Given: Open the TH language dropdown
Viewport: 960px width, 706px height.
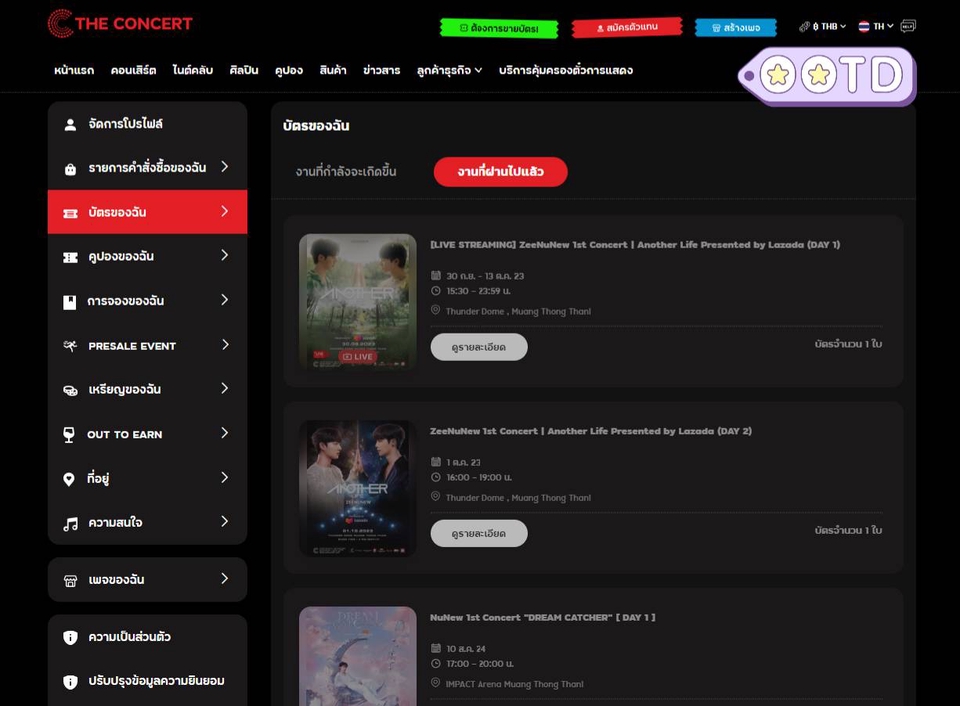Looking at the screenshot, I should click(x=876, y=27).
